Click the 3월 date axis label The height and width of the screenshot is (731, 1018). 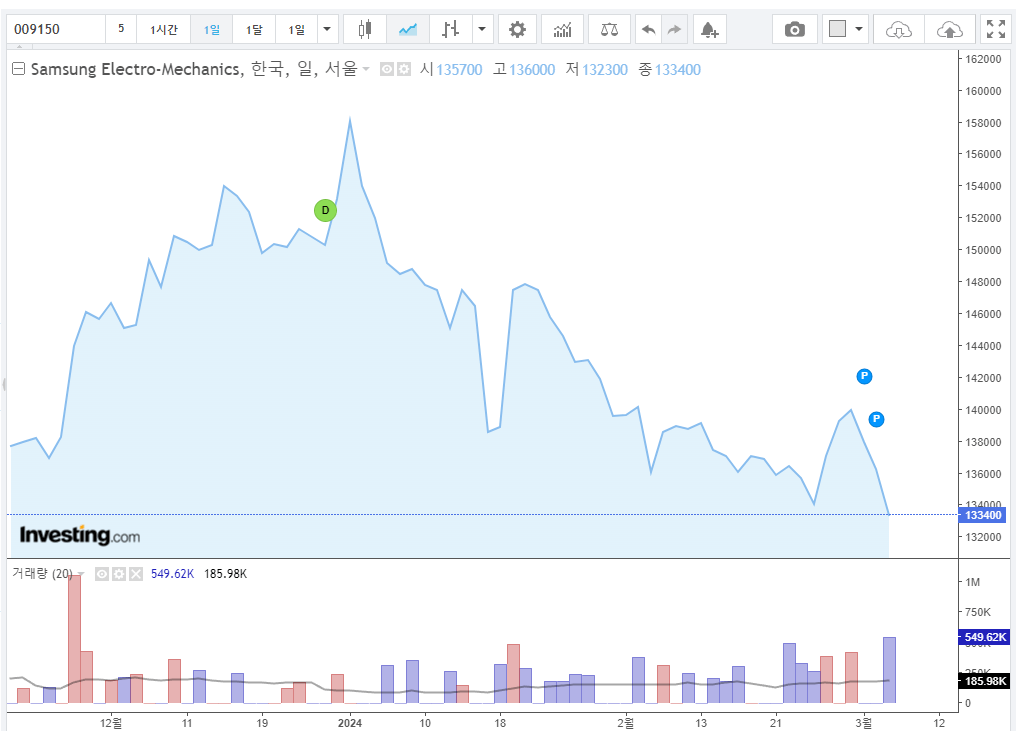(863, 723)
